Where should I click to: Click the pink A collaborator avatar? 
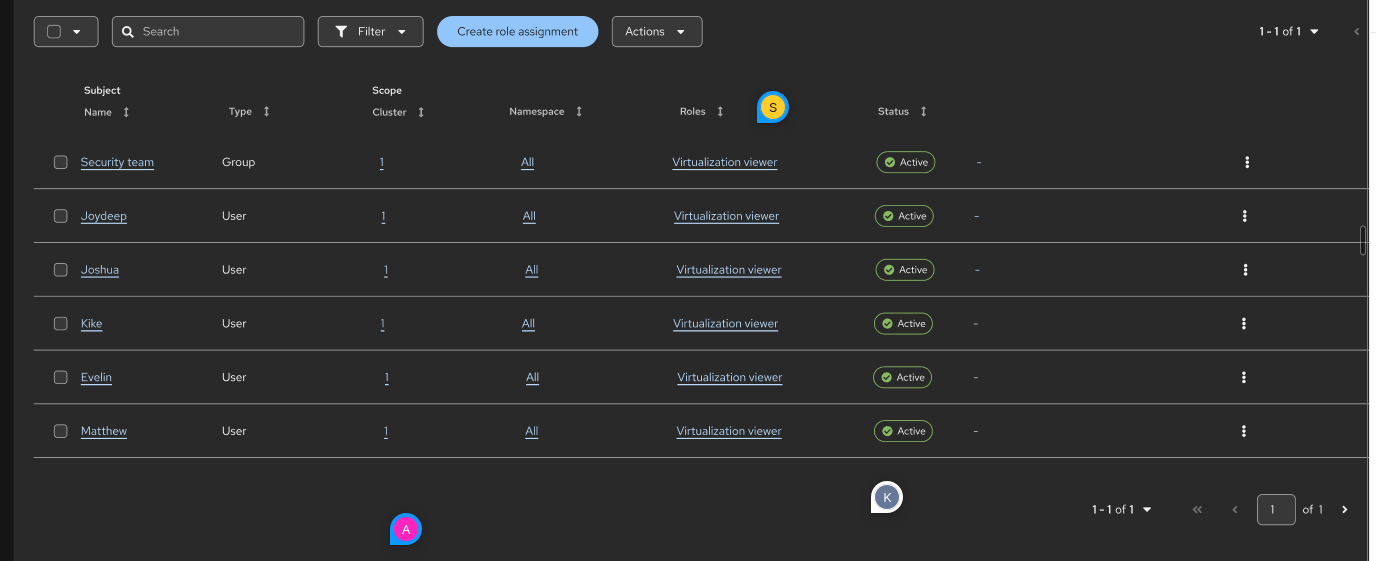(x=406, y=530)
